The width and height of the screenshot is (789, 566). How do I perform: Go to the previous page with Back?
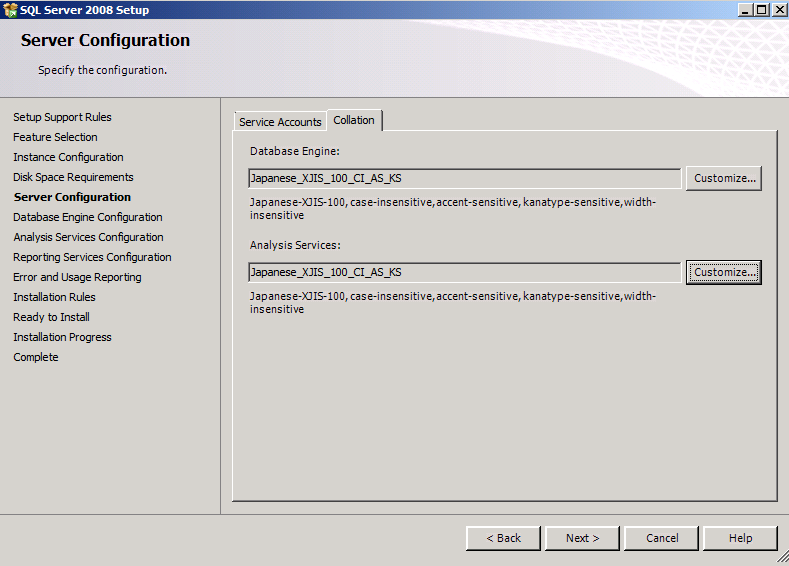point(504,538)
